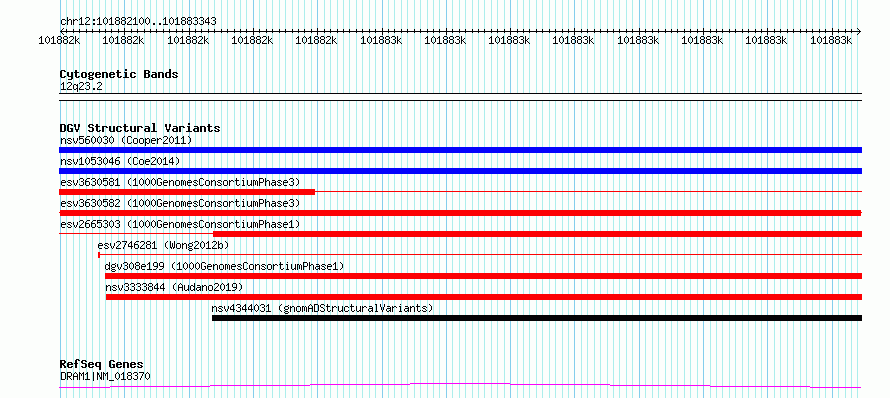Click the first 101882k ruler label

pos(59,40)
